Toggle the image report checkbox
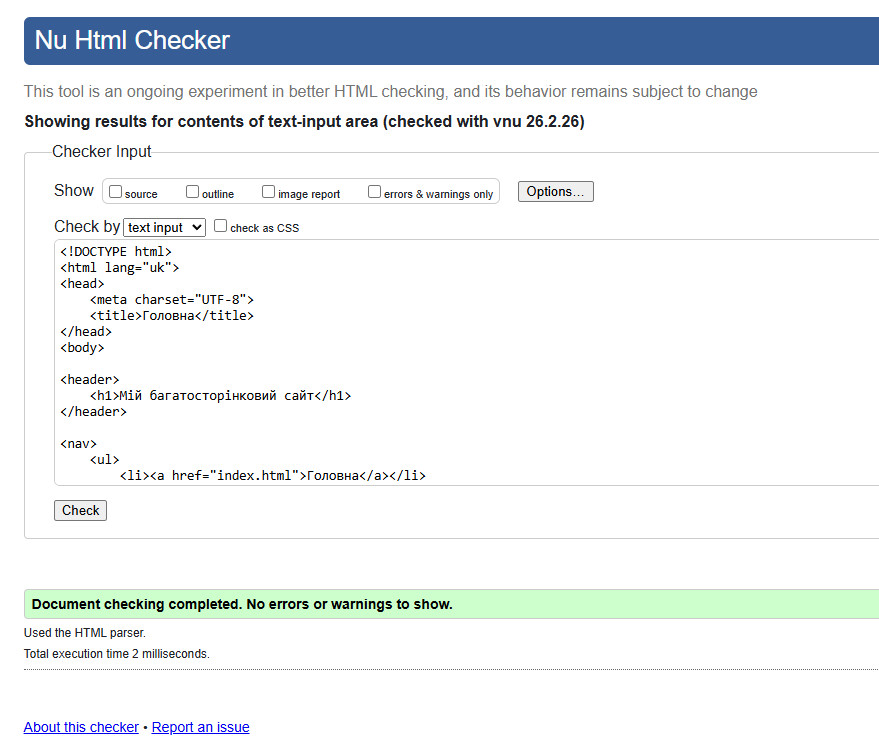Screen dimensions: 879x747 (269, 192)
